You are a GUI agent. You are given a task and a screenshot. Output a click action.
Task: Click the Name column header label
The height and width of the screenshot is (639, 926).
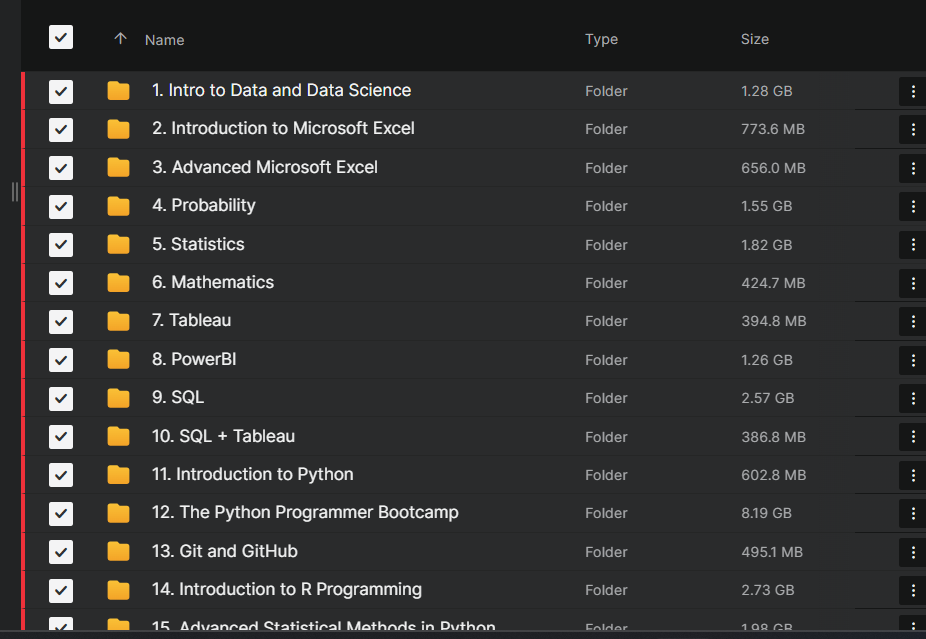pyautogui.click(x=164, y=40)
